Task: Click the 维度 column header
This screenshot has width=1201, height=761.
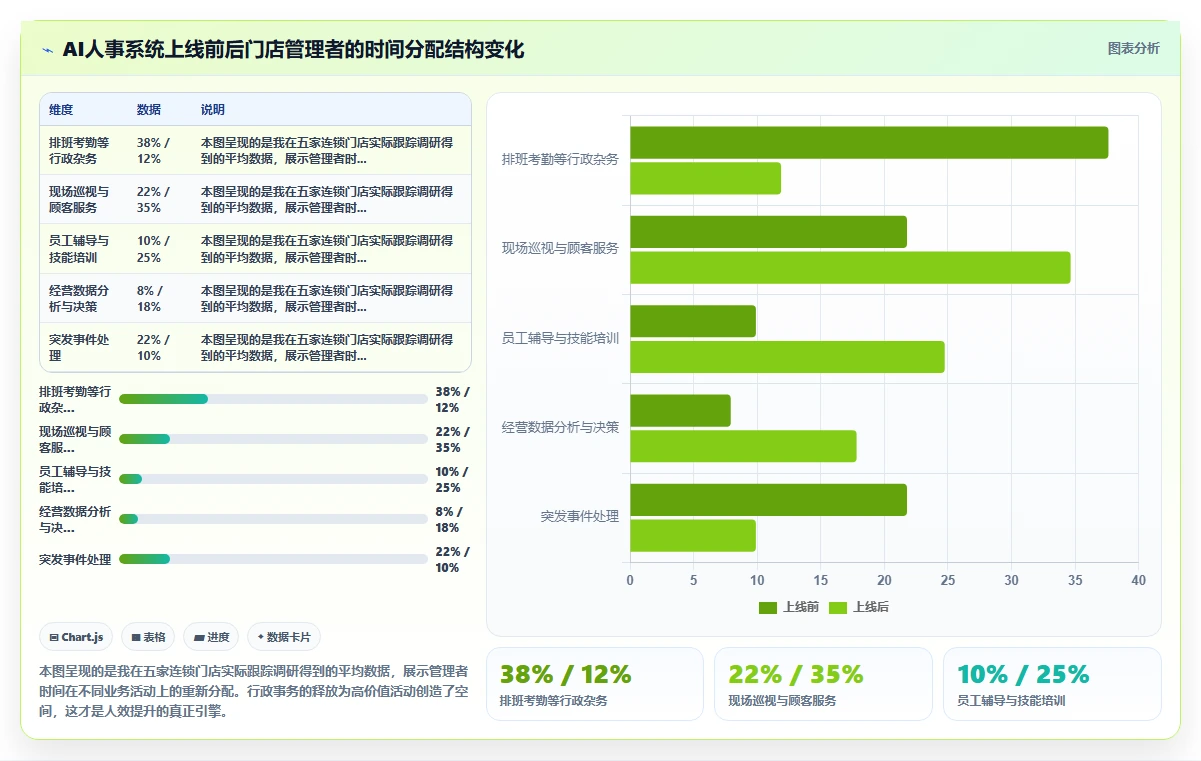Action: click(x=61, y=110)
